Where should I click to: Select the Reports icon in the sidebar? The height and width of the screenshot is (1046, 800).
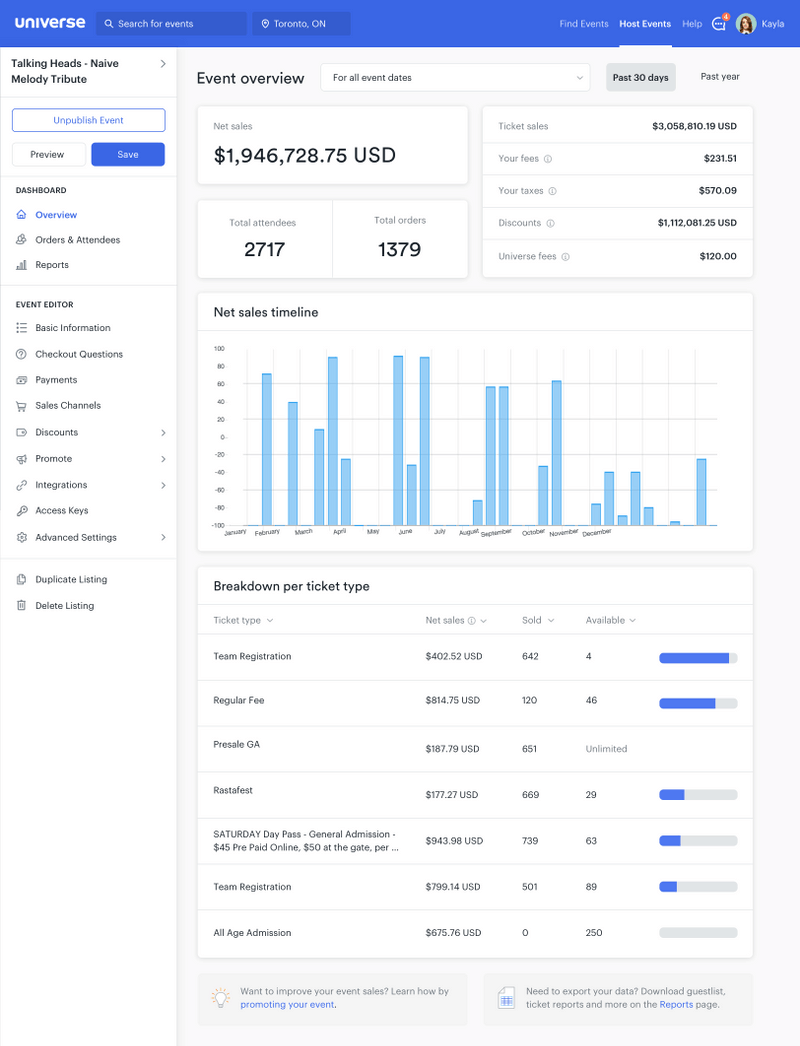point(22,265)
